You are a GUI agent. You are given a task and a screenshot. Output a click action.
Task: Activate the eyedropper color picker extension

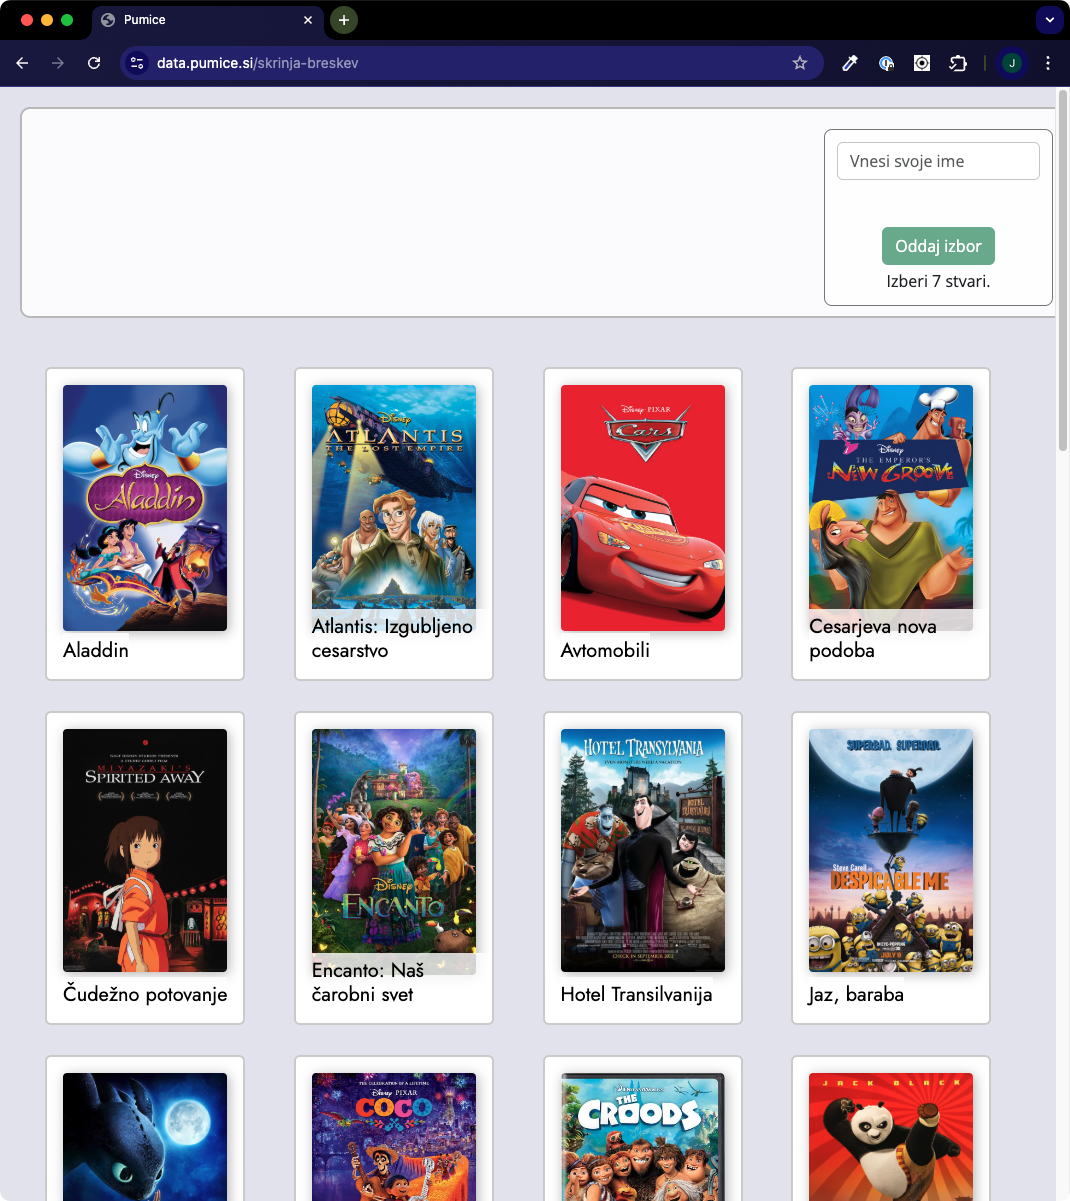click(850, 63)
